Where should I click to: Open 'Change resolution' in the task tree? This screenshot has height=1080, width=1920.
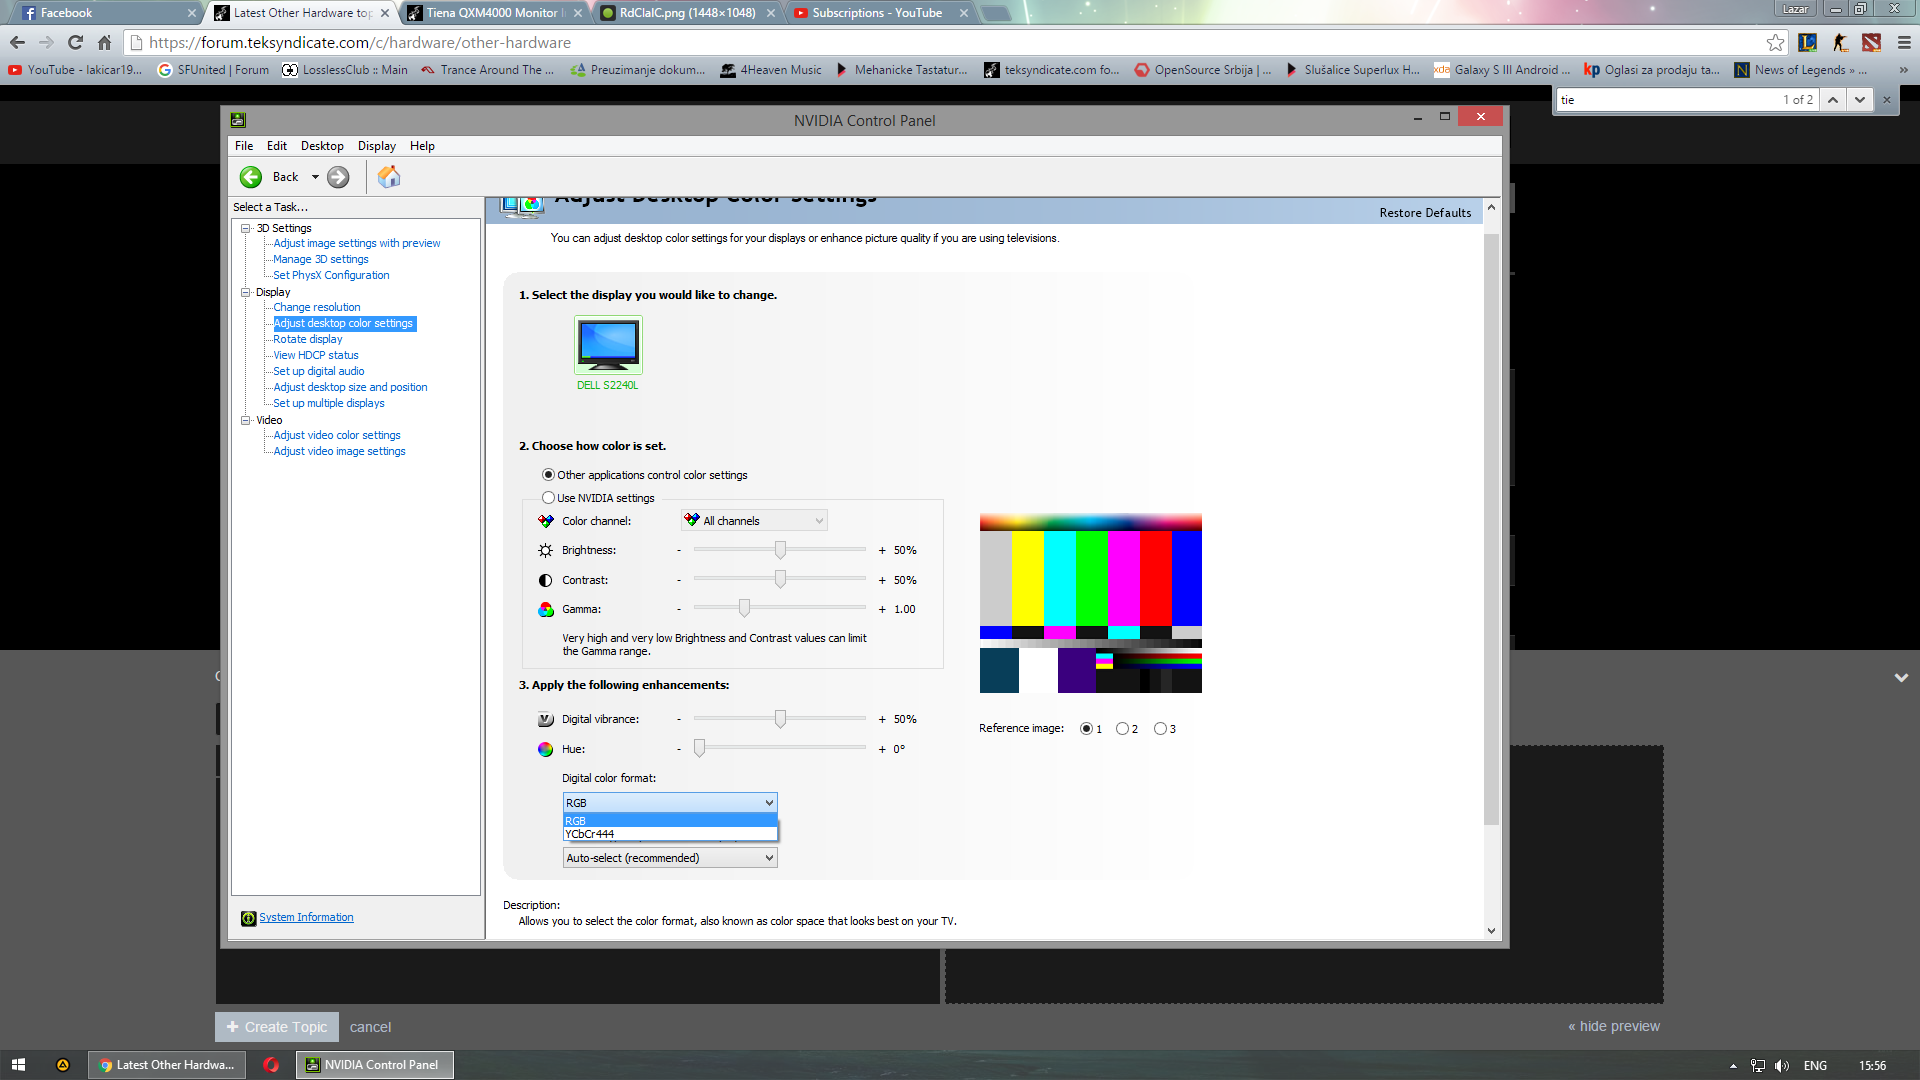click(x=317, y=307)
